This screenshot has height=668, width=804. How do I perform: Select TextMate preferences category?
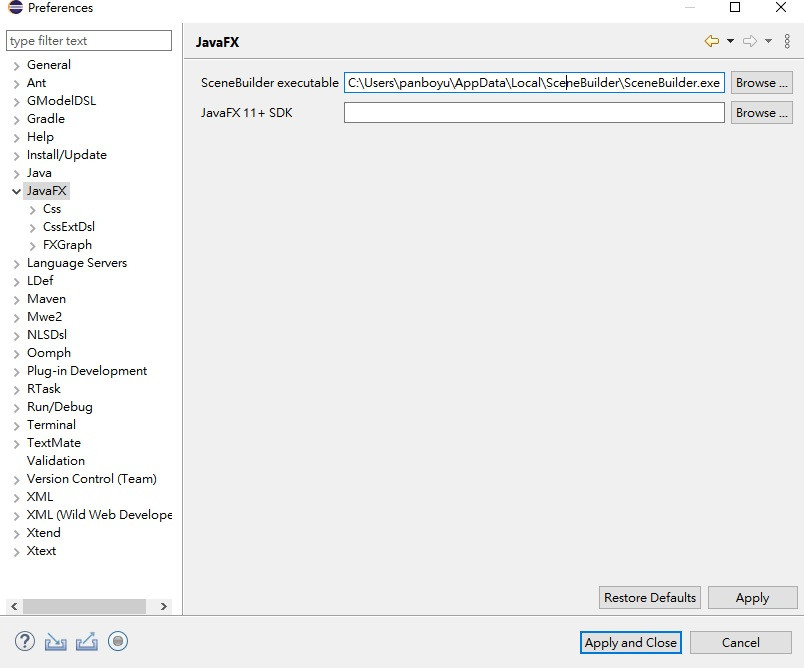coord(54,442)
